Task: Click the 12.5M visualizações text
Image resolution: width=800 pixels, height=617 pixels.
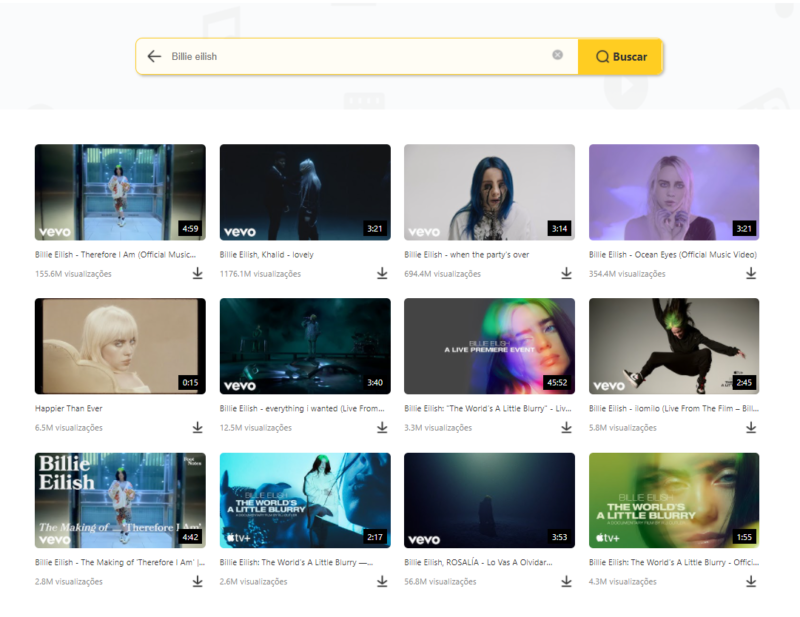Action: (x=256, y=428)
